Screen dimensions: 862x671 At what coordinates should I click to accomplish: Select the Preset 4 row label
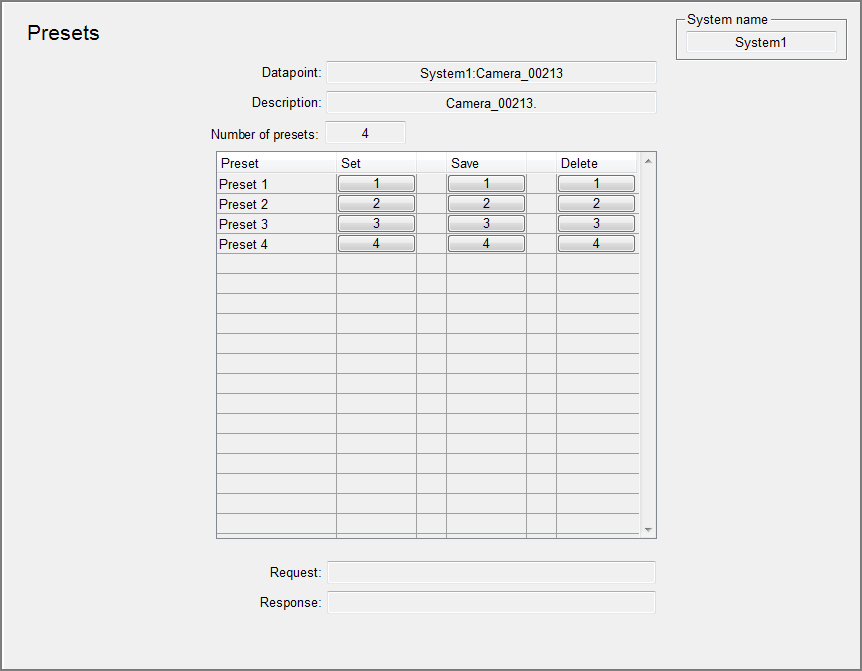[x=243, y=245]
